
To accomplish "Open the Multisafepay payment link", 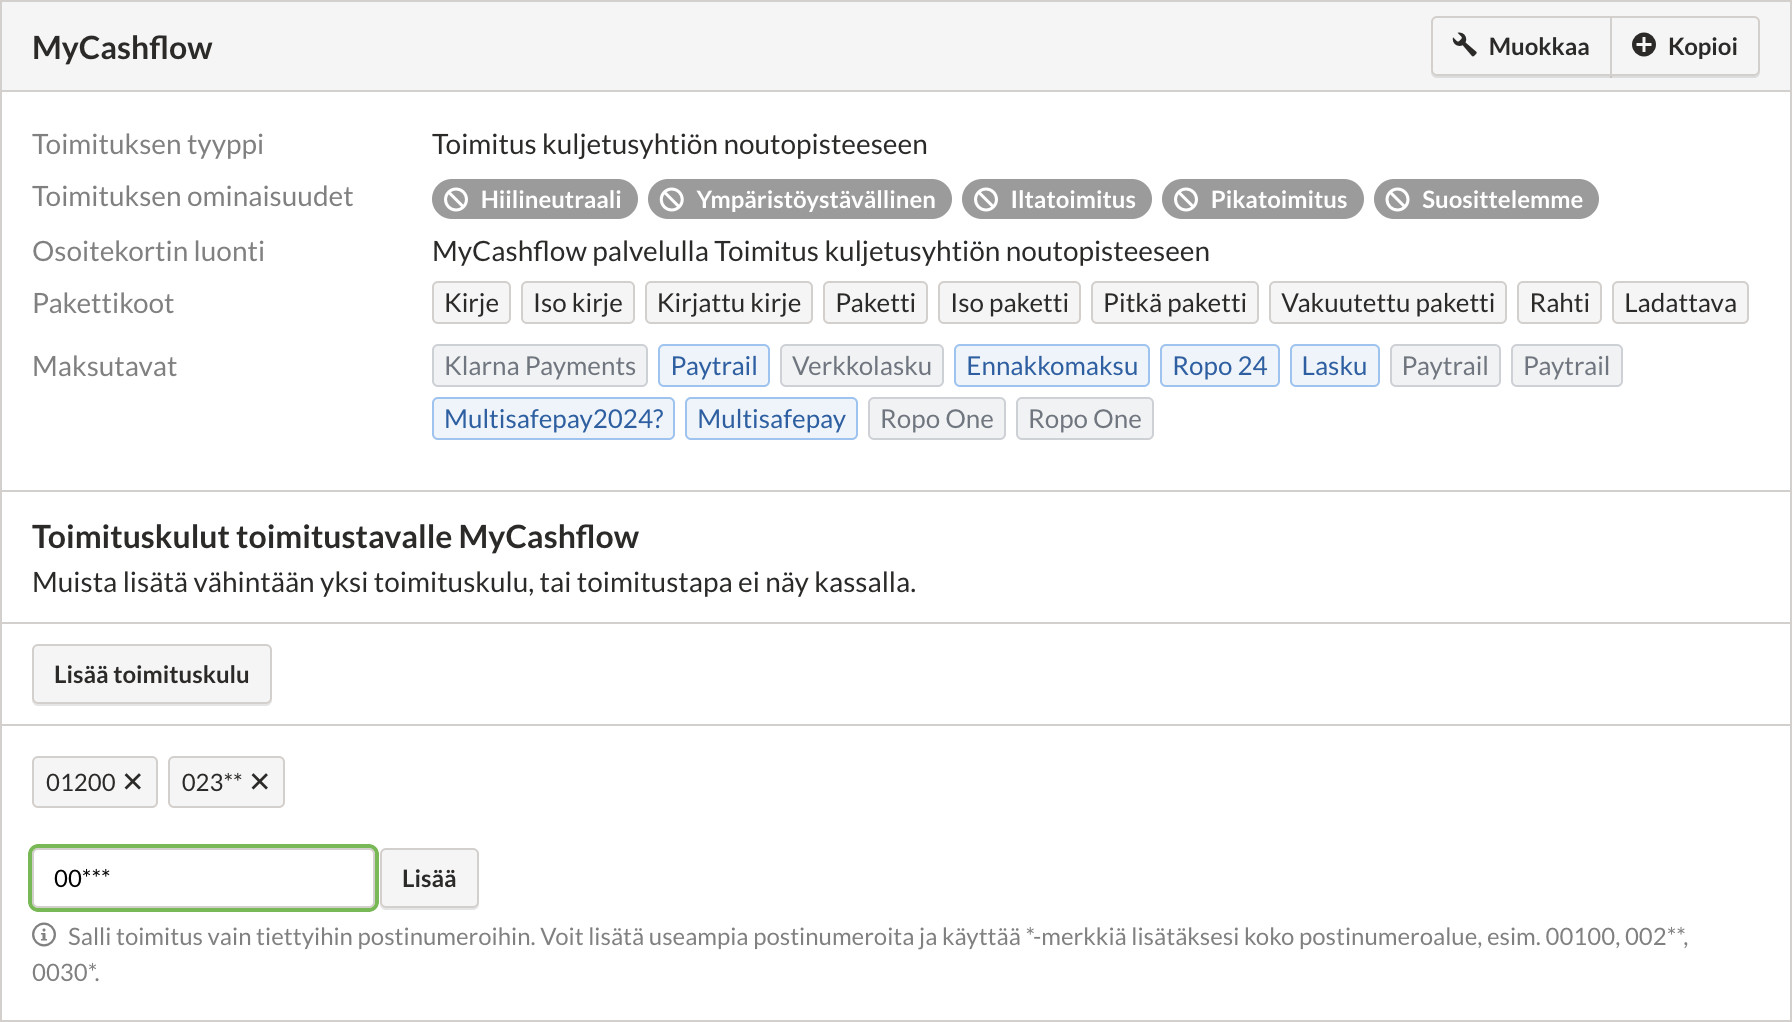I will [771, 419].
